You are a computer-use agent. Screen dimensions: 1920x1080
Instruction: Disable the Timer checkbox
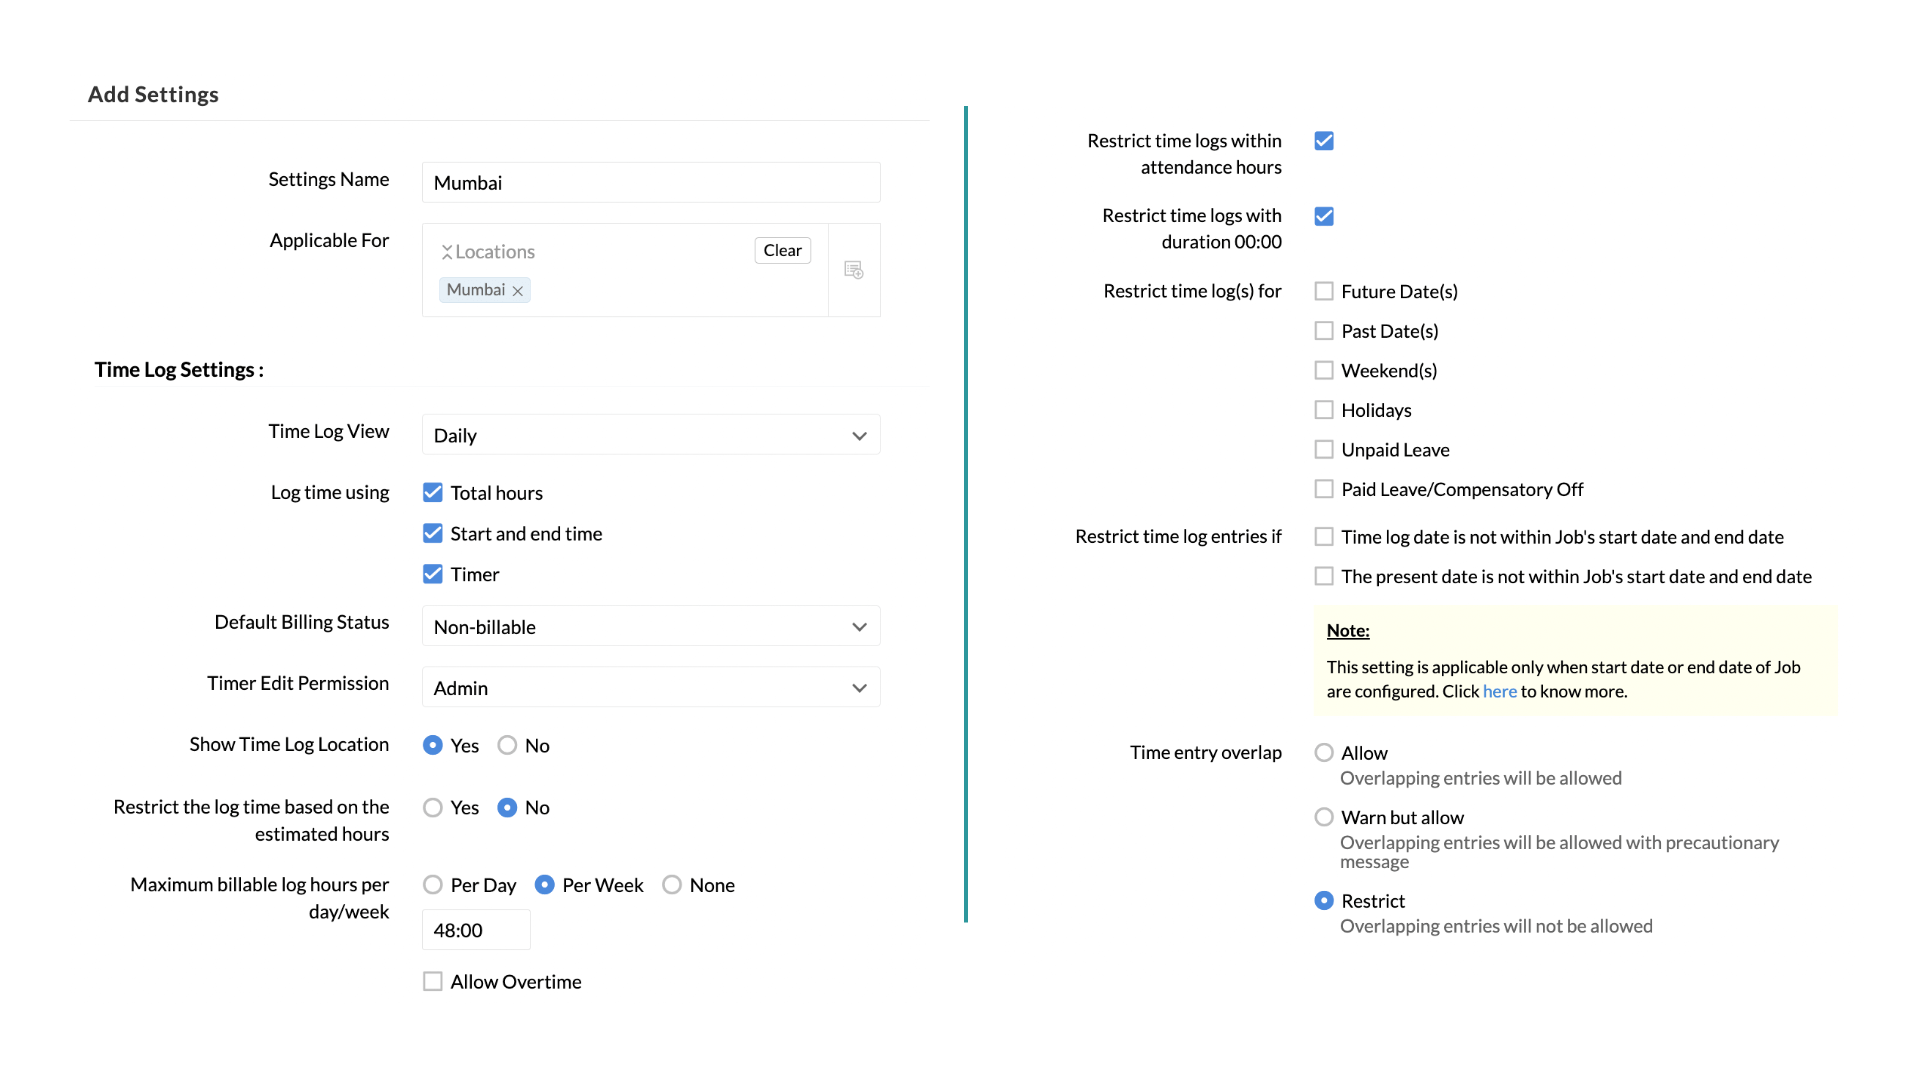(x=433, y=574)
